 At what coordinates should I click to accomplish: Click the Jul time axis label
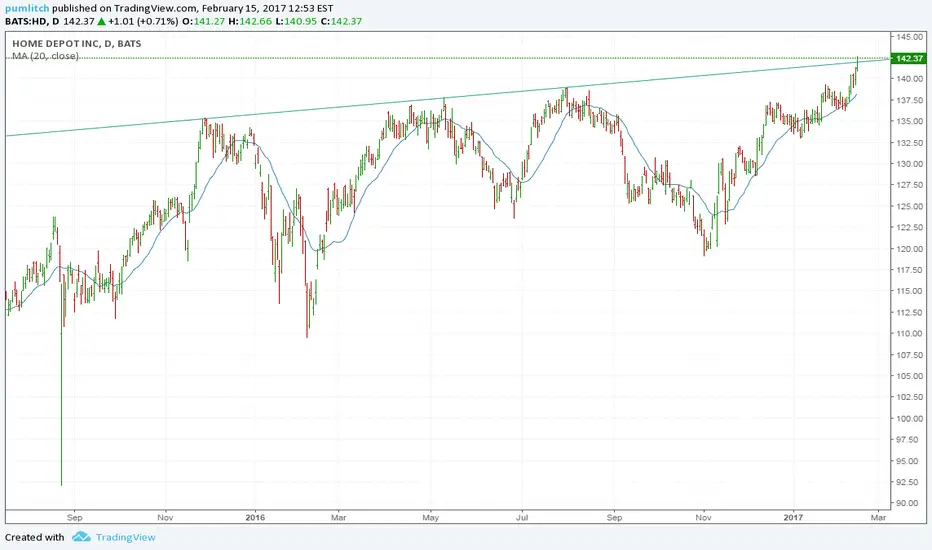[522, 517]
